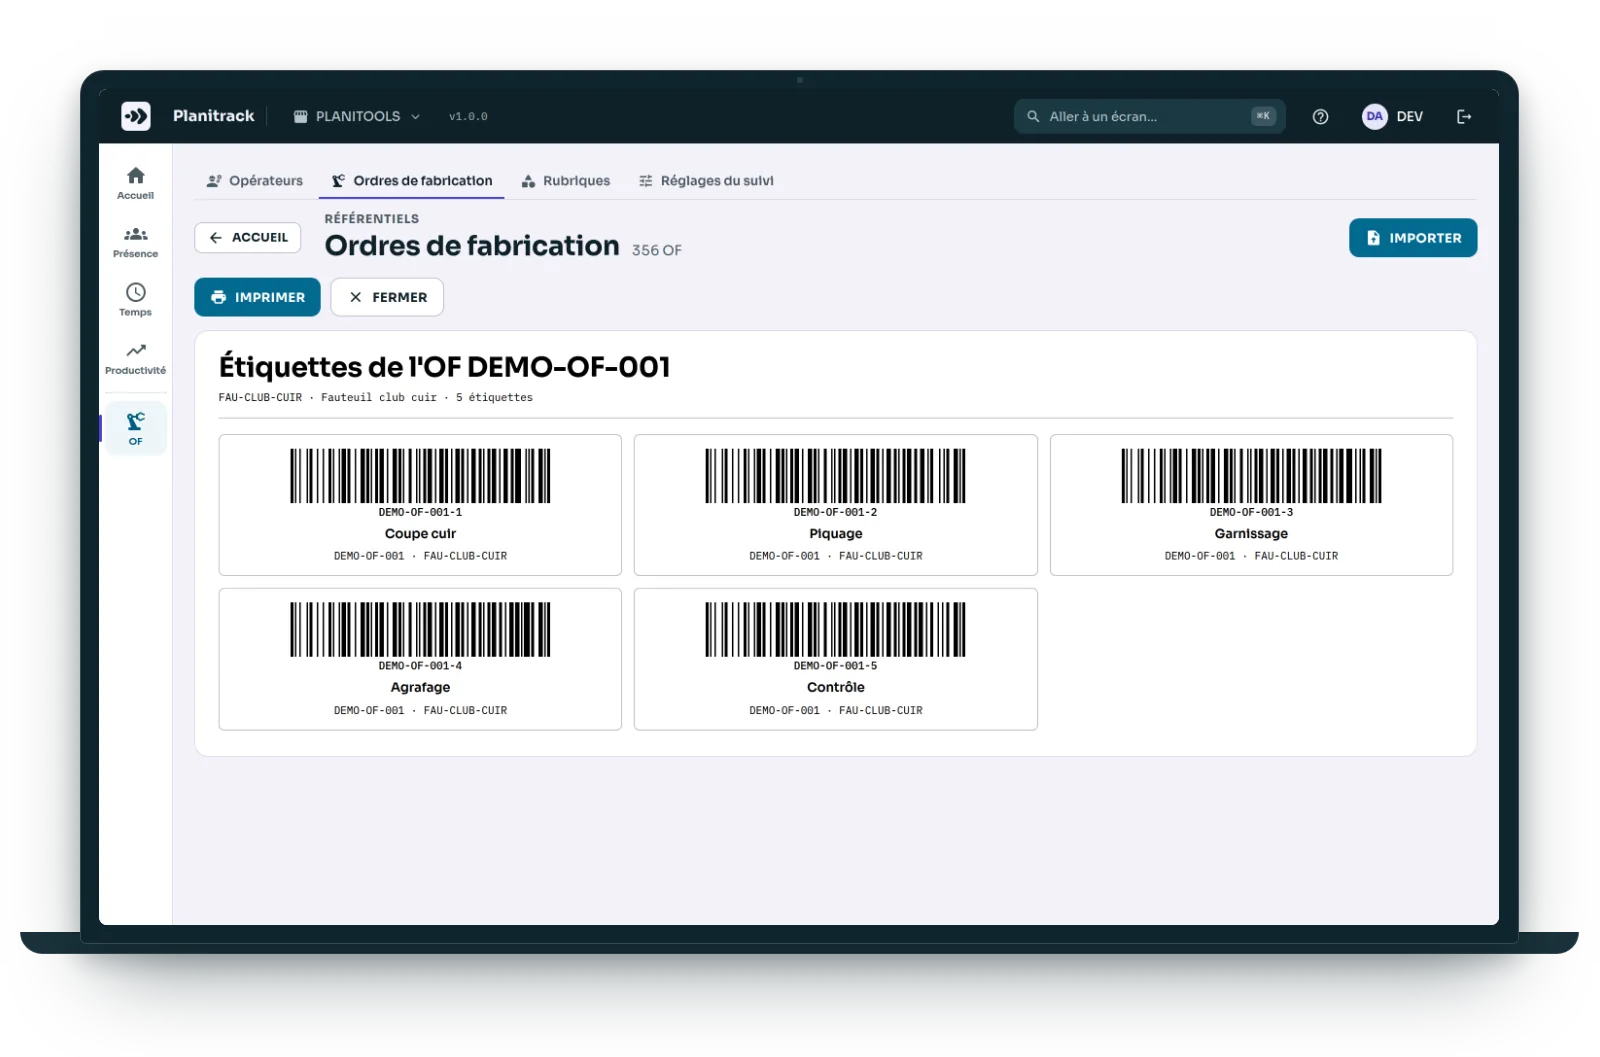Focus the 'Aller à un écran' search field

[1149, 117]
